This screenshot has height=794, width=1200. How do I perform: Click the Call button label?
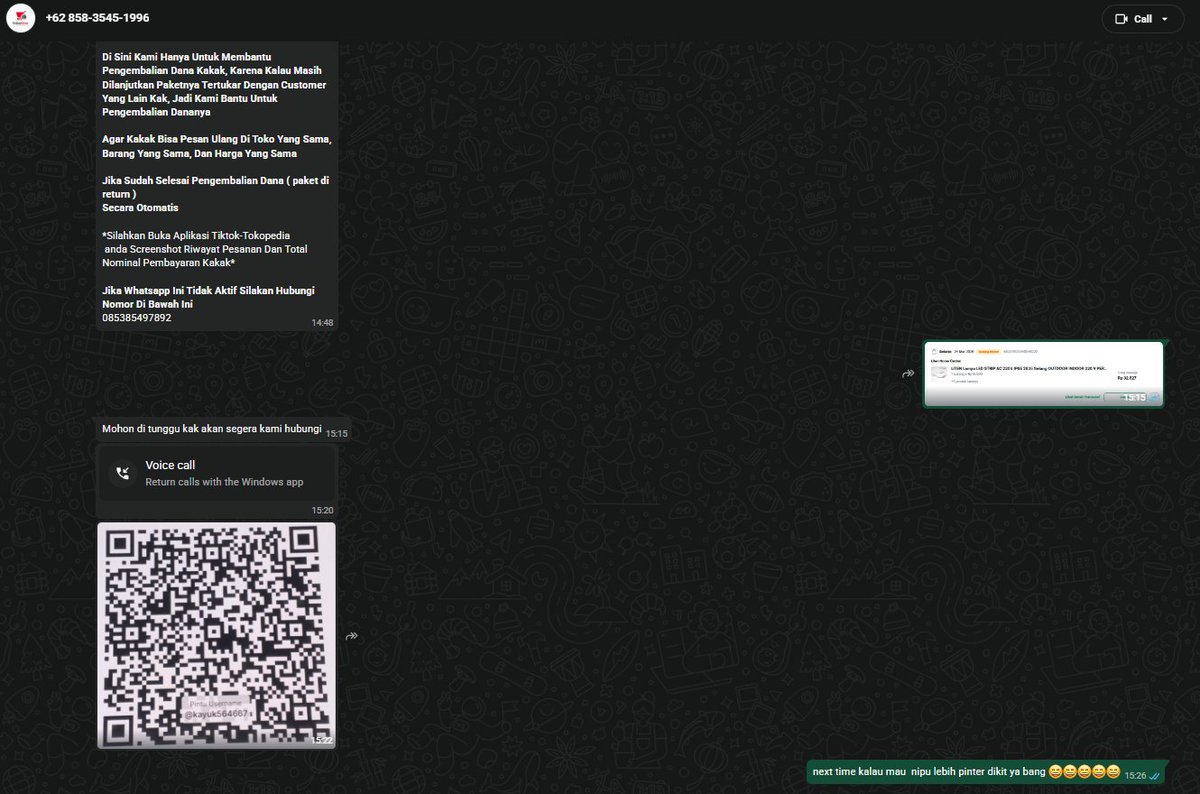point(1143,19)
